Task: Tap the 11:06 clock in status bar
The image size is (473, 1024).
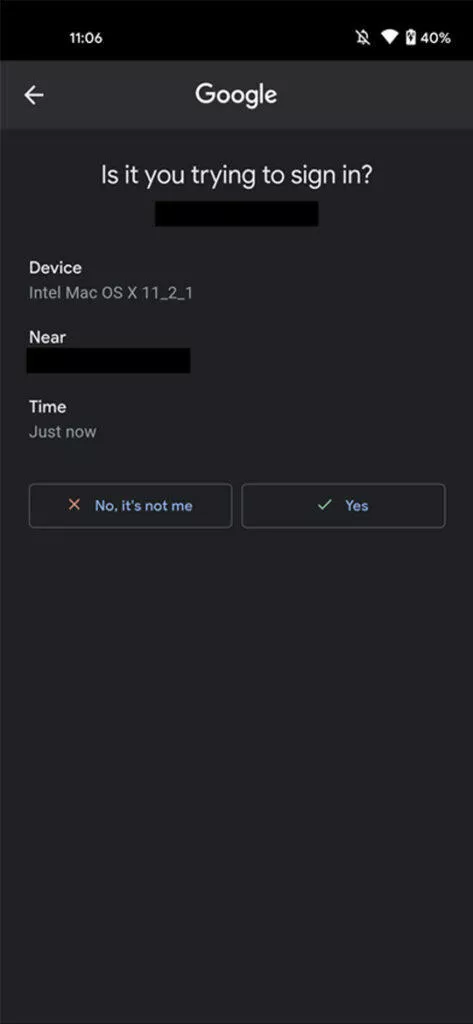Action: tap(86, 38)
